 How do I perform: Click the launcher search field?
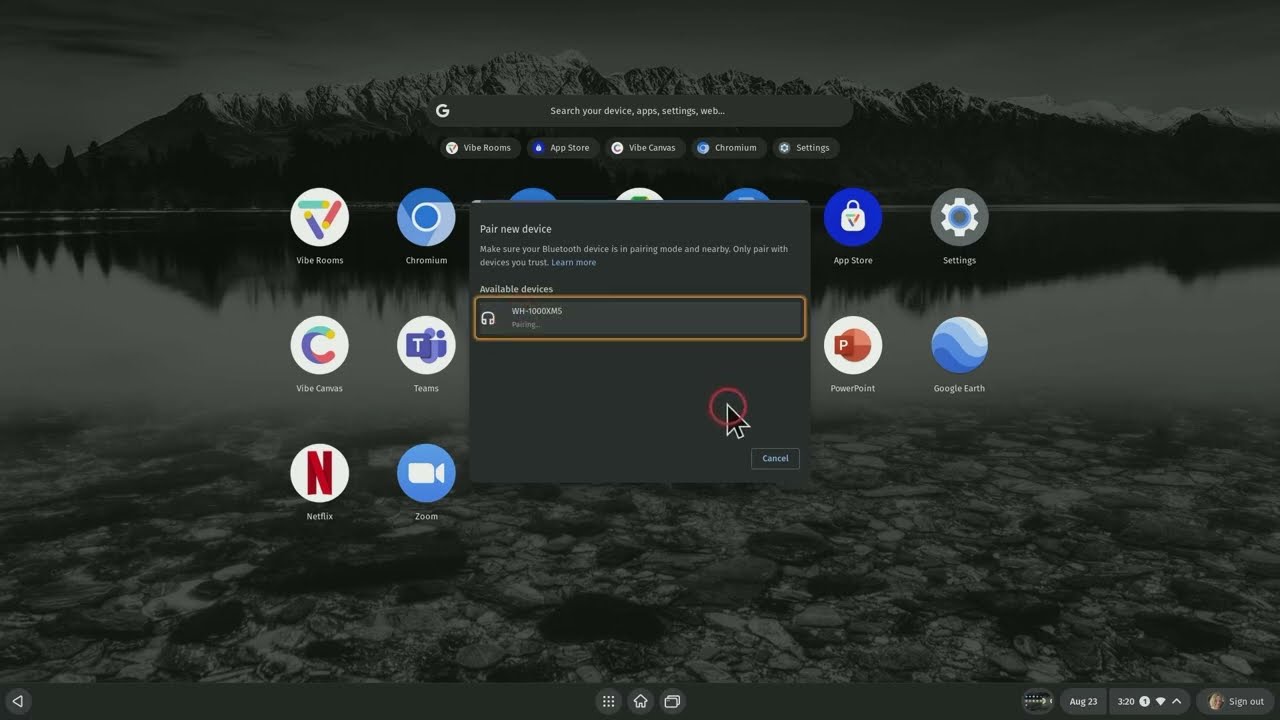(x=638, y=111)
